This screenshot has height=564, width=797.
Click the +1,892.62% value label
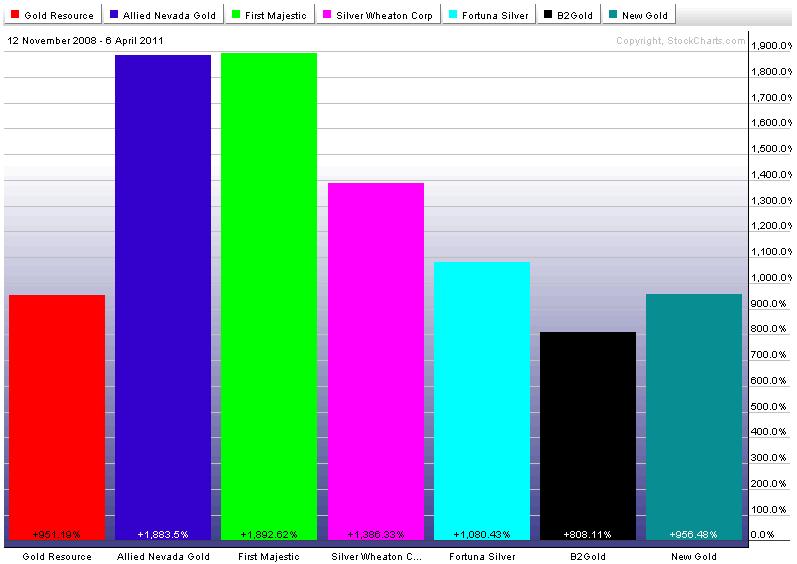click(269, 535)
